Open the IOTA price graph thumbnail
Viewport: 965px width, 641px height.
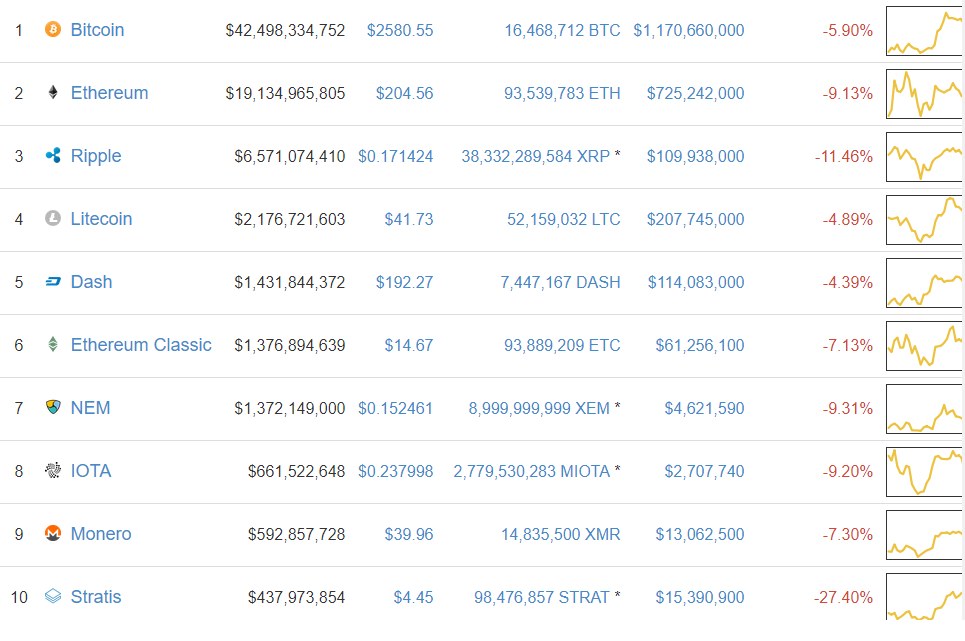[x=923, y=472]
